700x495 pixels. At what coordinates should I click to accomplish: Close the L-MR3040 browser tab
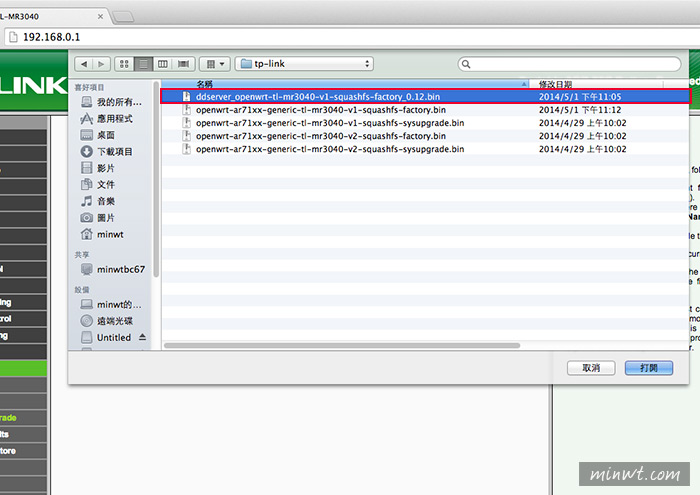100,17
